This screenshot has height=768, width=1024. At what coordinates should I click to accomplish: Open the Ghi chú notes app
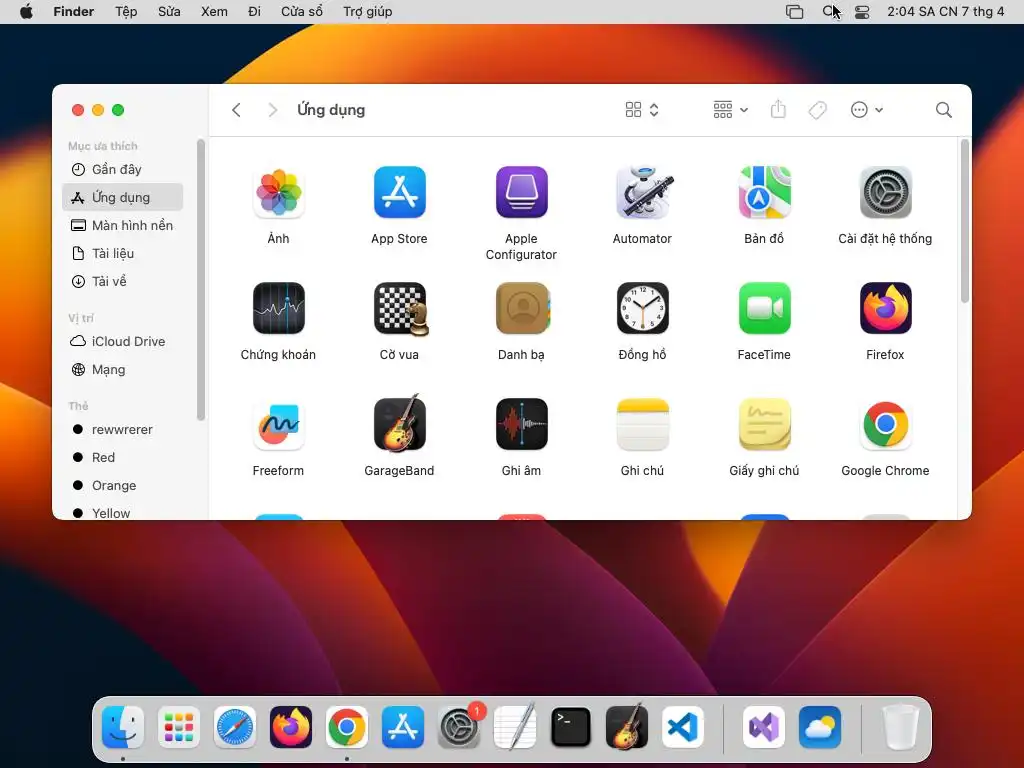(643, 424)
